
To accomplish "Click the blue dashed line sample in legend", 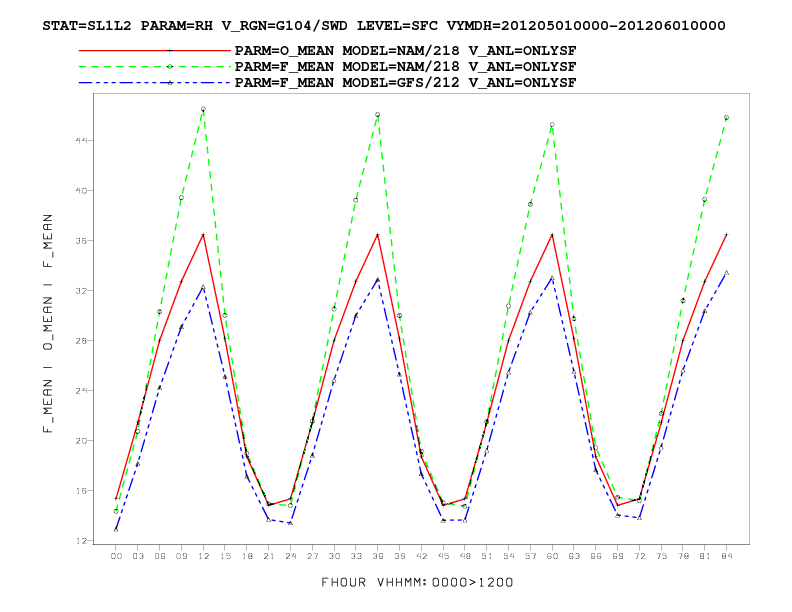I will (155, 83).
